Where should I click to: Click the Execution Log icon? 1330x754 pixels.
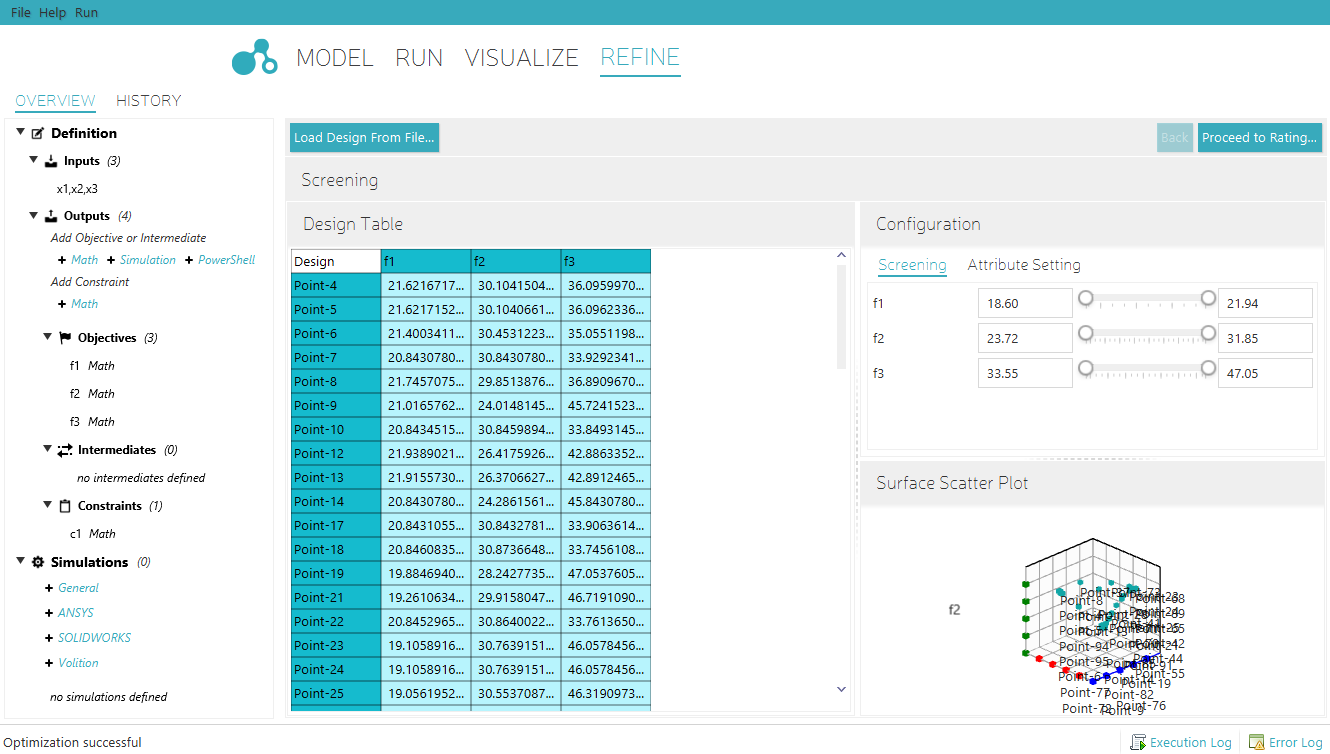pos(1137,742)
